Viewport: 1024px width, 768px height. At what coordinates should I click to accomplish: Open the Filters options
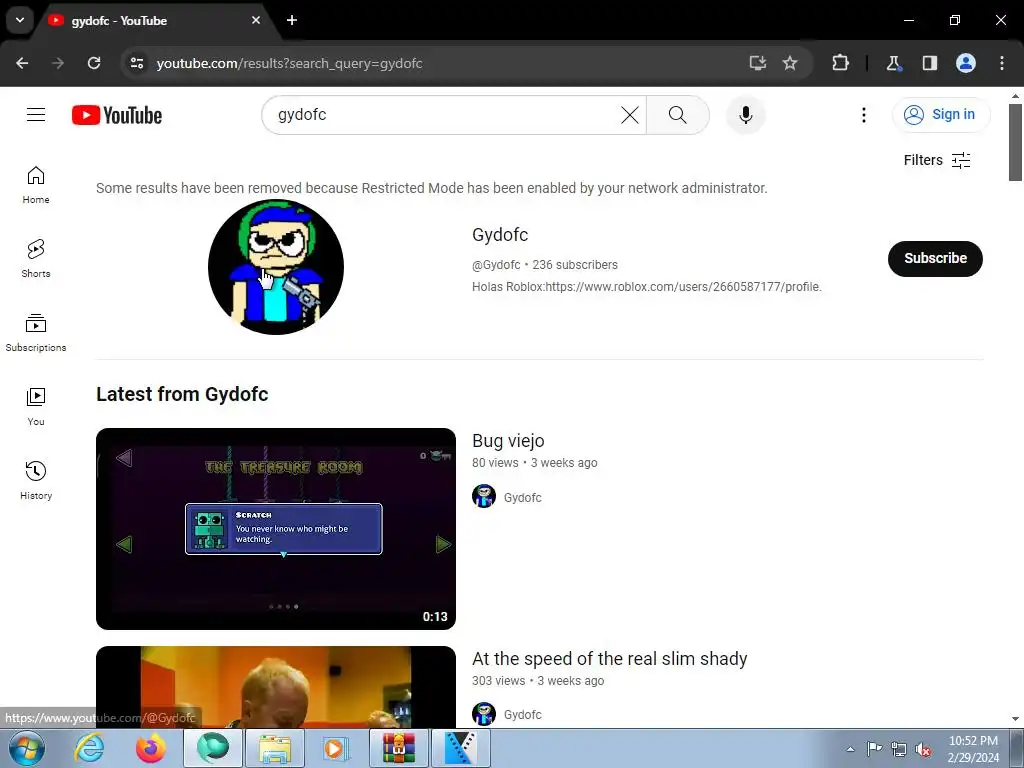click(x=936, y=160)
